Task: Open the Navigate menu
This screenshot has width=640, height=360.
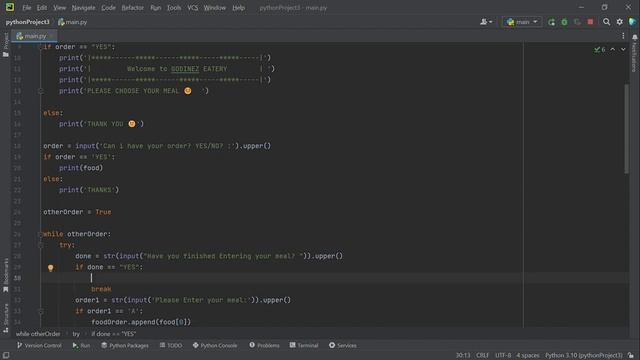Action: tap(83, 8)
